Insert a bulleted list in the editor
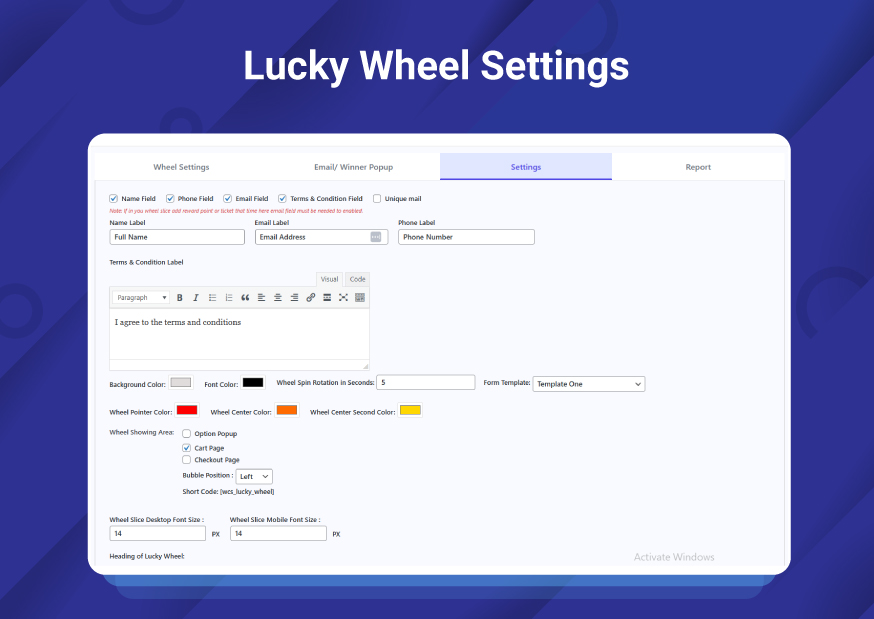Screen dimensions: 874x619 [212, 298]
